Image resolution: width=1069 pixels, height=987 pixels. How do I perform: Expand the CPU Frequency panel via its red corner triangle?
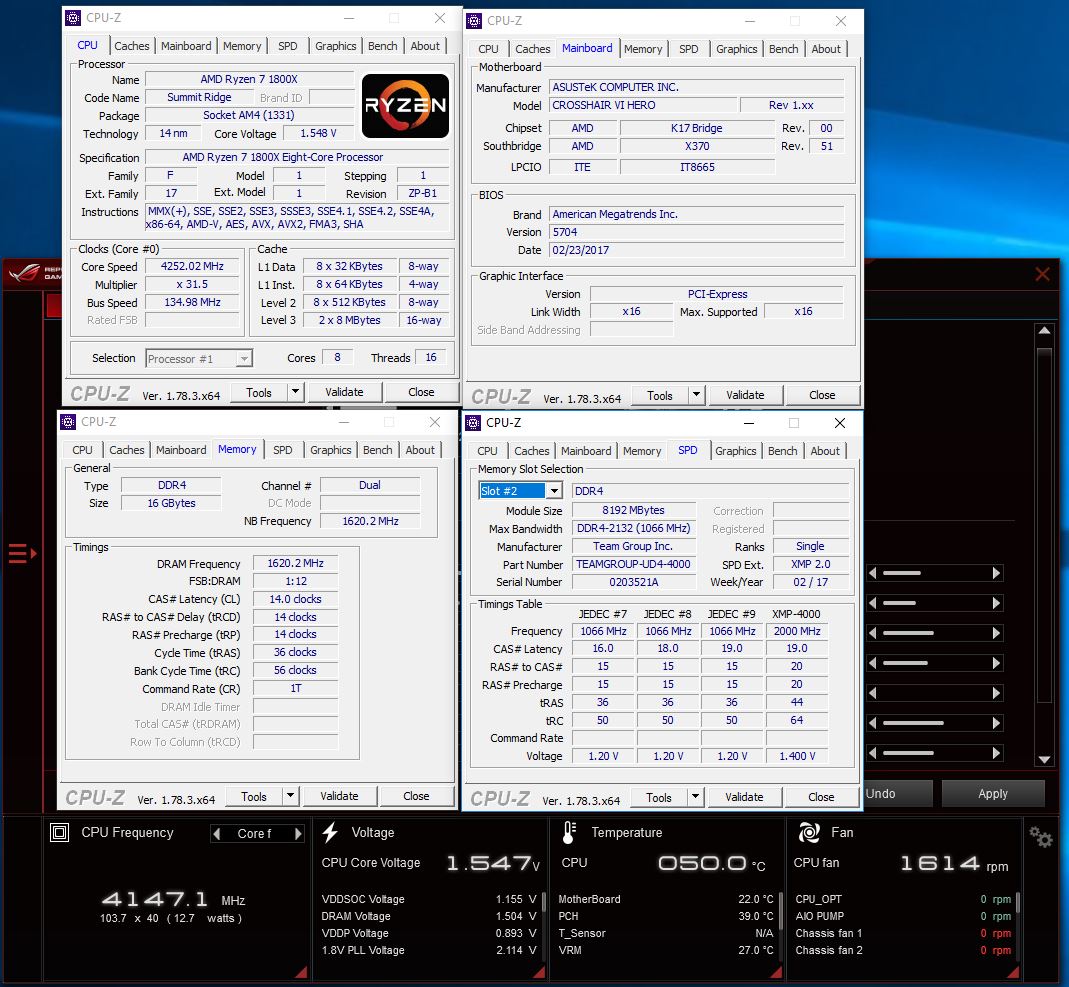(301, 972)
